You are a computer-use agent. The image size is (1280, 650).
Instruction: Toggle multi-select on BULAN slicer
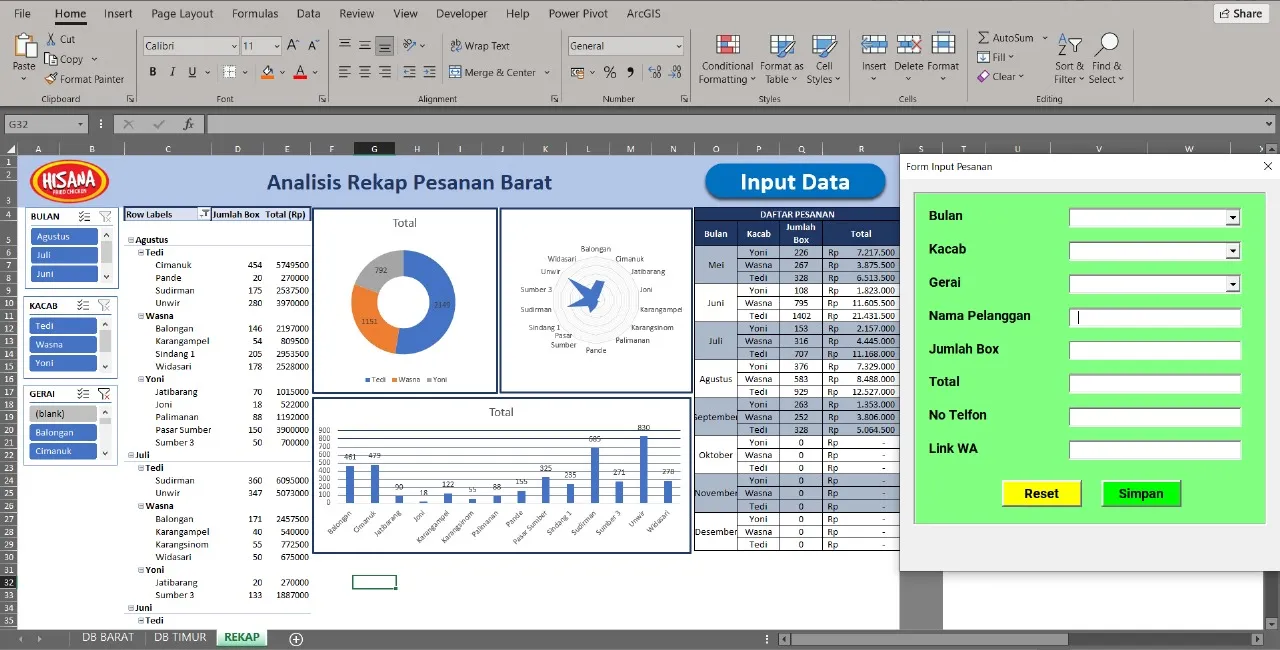pos(85,216)
